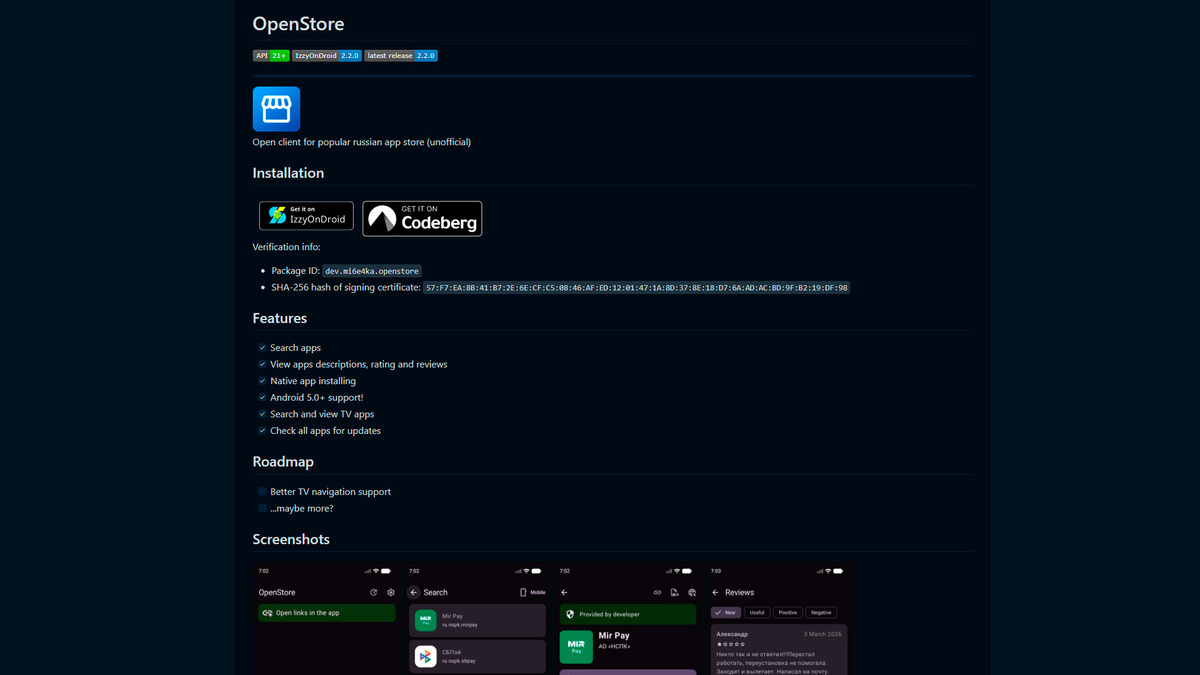This screenshot has height=675, width=1200.
Task: Open the IzzyOnDroid 2.2.0 version badge
Action: tap(327, 56)
